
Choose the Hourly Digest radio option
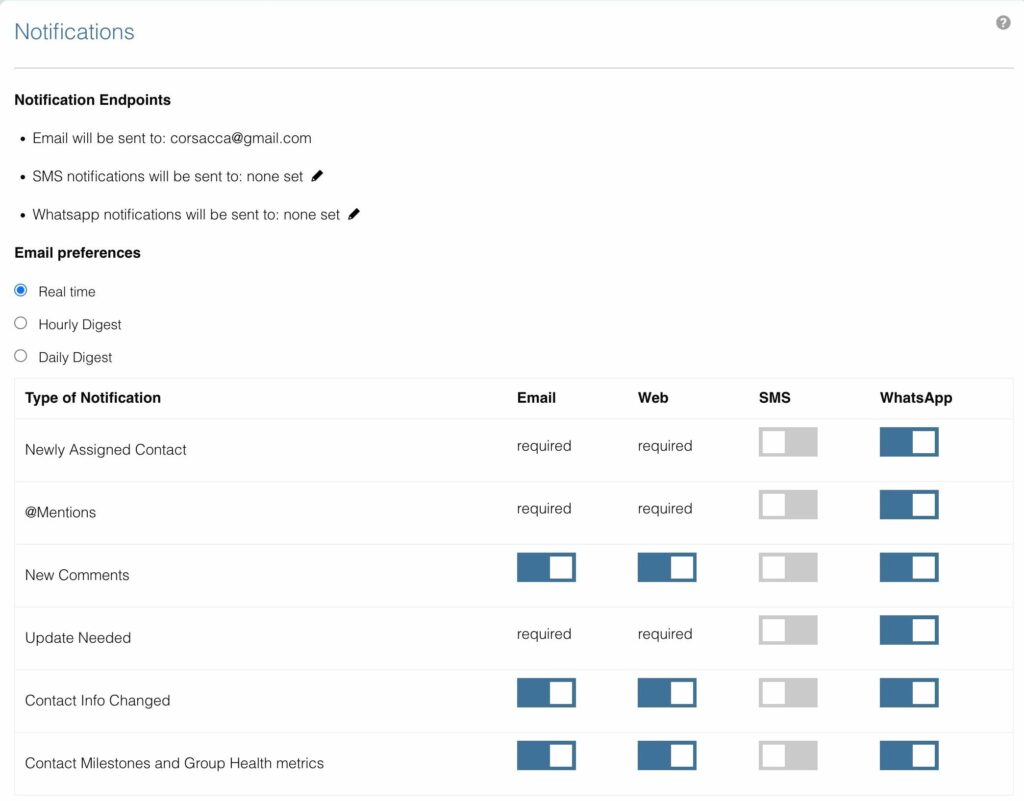tap(21, 324)
